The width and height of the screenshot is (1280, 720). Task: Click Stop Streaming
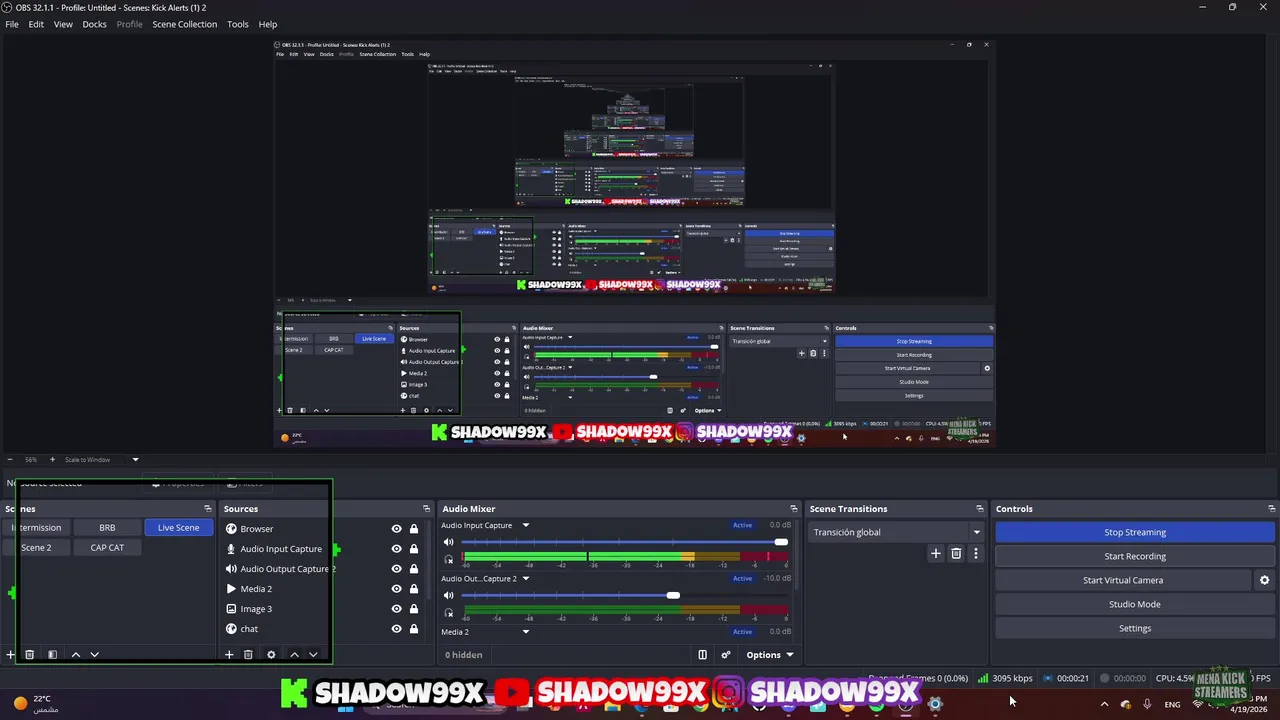[1135, 532]
